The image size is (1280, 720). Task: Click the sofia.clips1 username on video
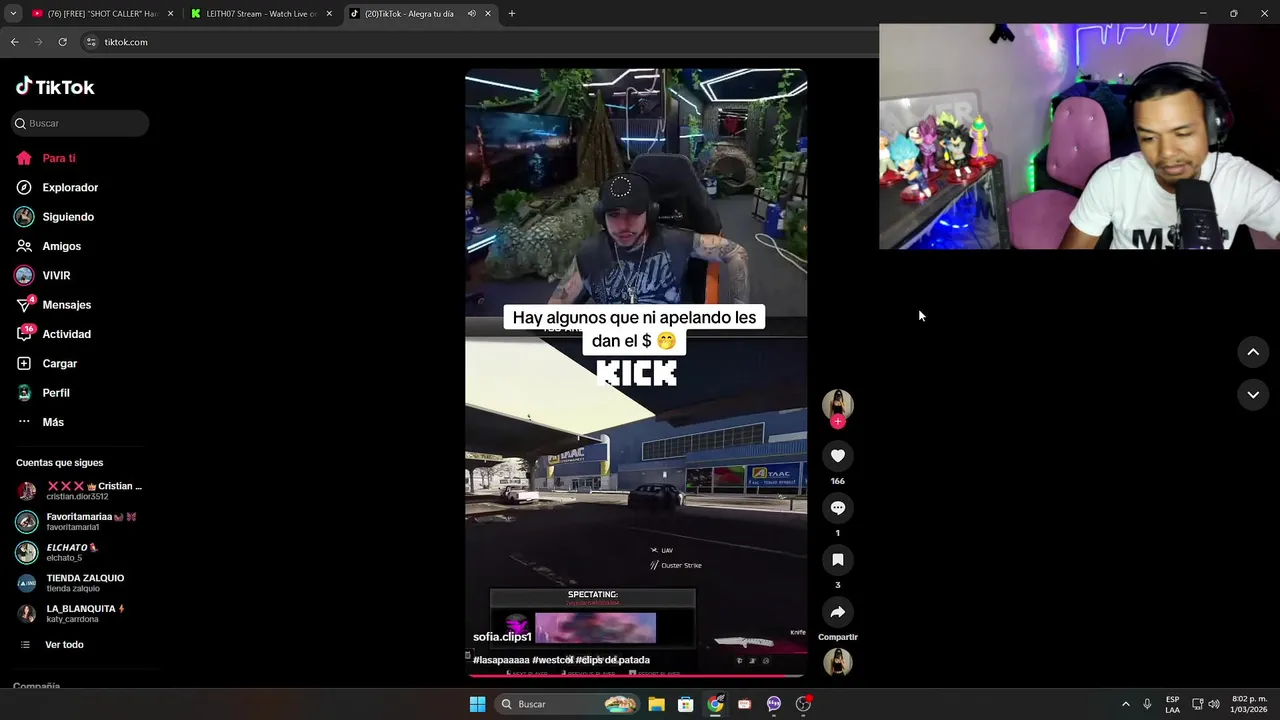click(x=502, y=637)
